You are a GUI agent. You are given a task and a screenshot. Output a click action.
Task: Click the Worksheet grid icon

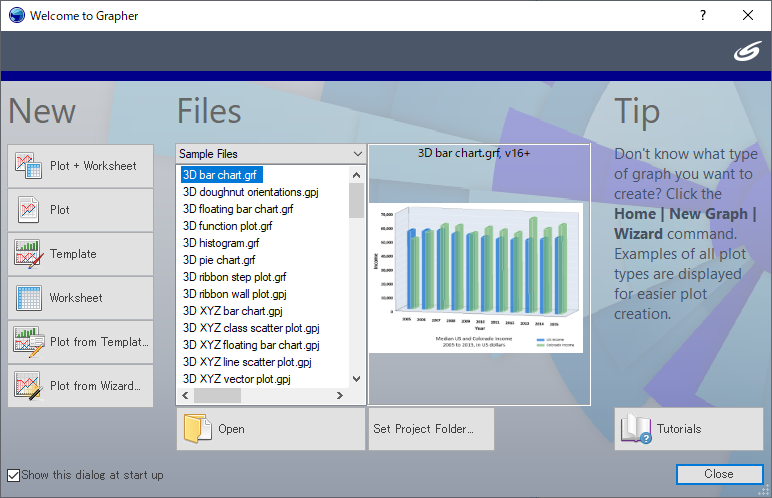pos(29,298)
